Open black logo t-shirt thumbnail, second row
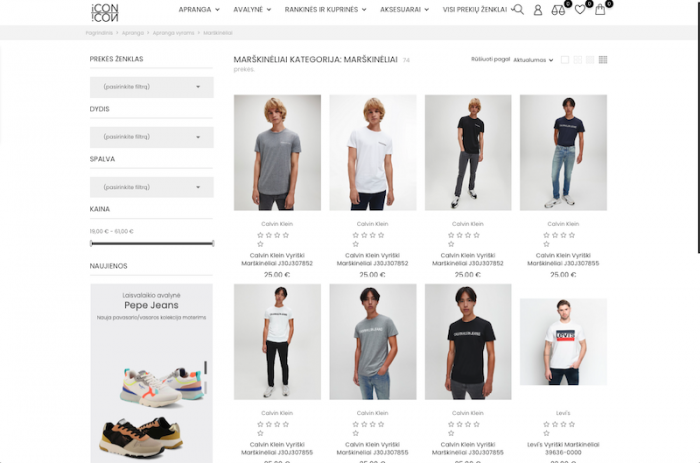 pos(468,342)
